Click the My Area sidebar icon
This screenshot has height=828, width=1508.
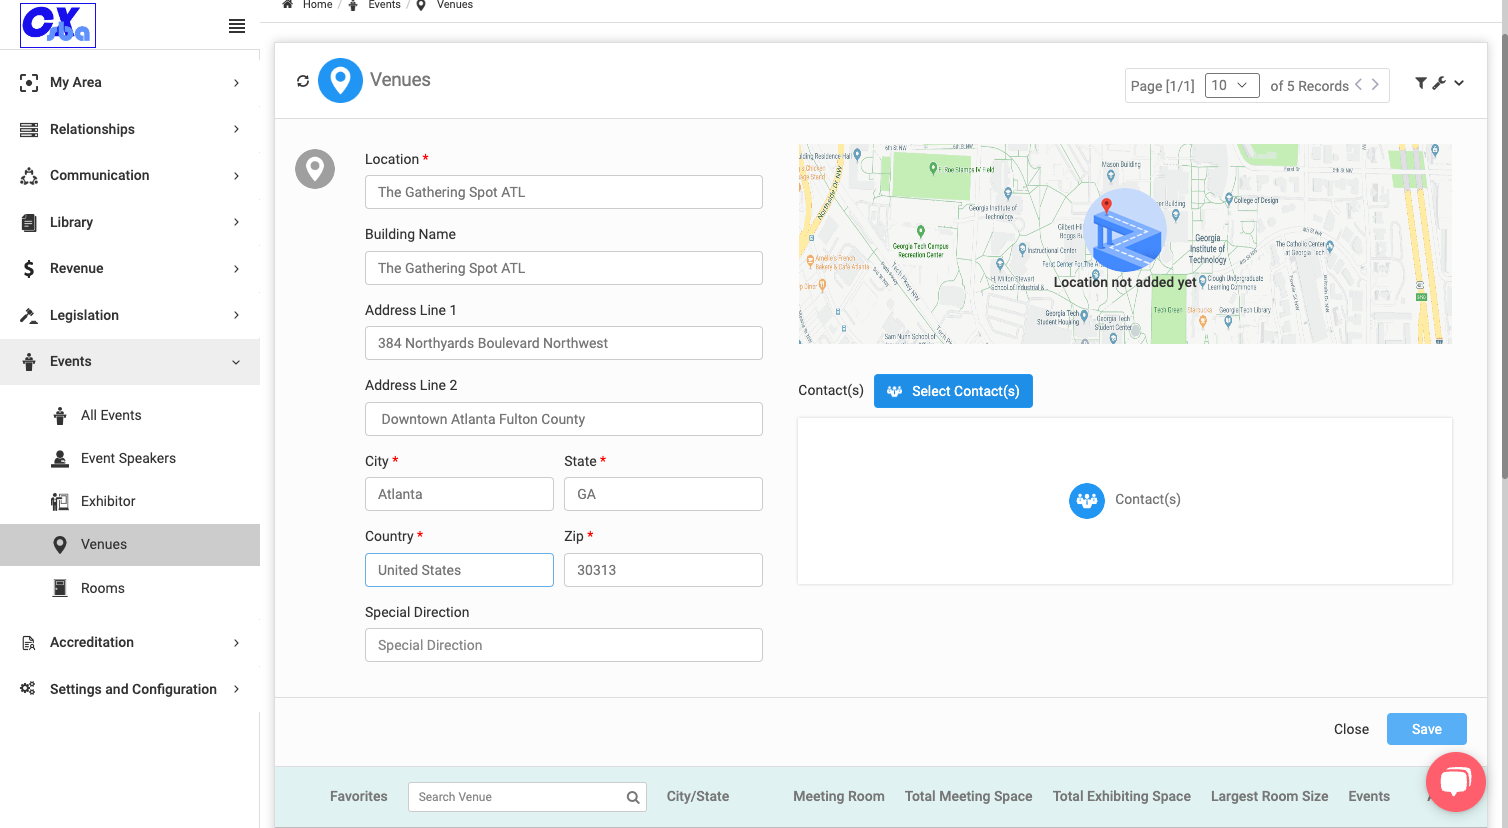tap(29, 83)
